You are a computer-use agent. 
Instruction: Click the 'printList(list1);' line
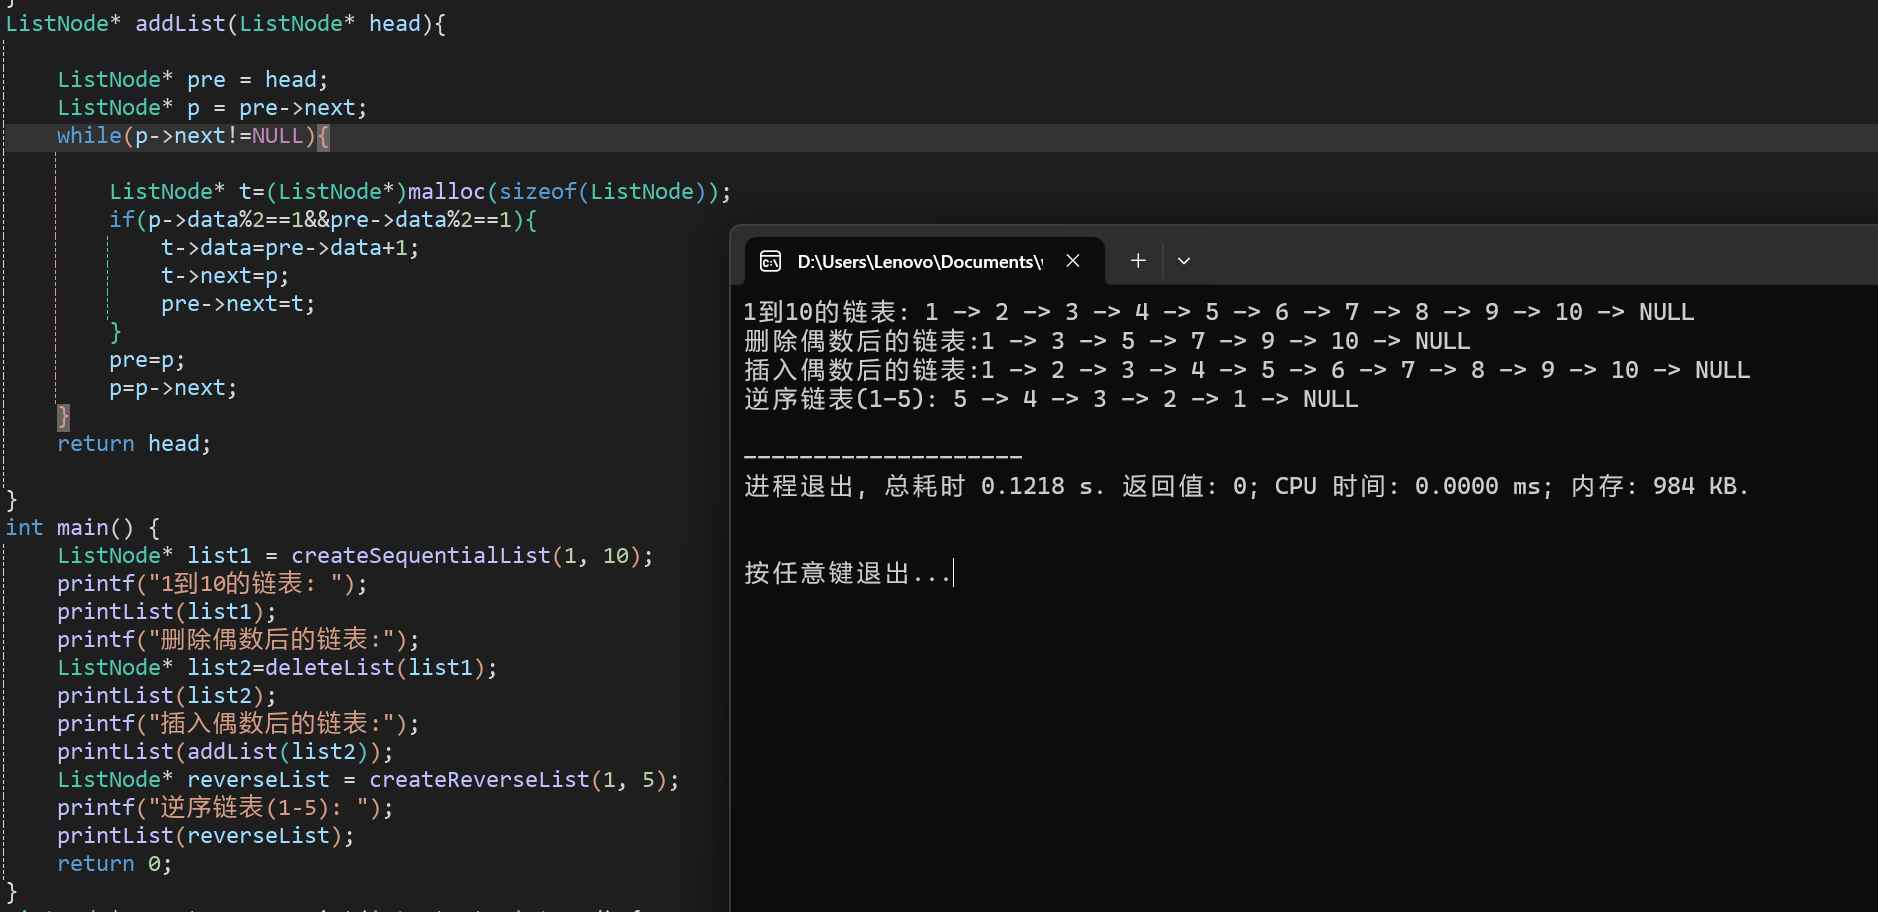tap(167, 612)
